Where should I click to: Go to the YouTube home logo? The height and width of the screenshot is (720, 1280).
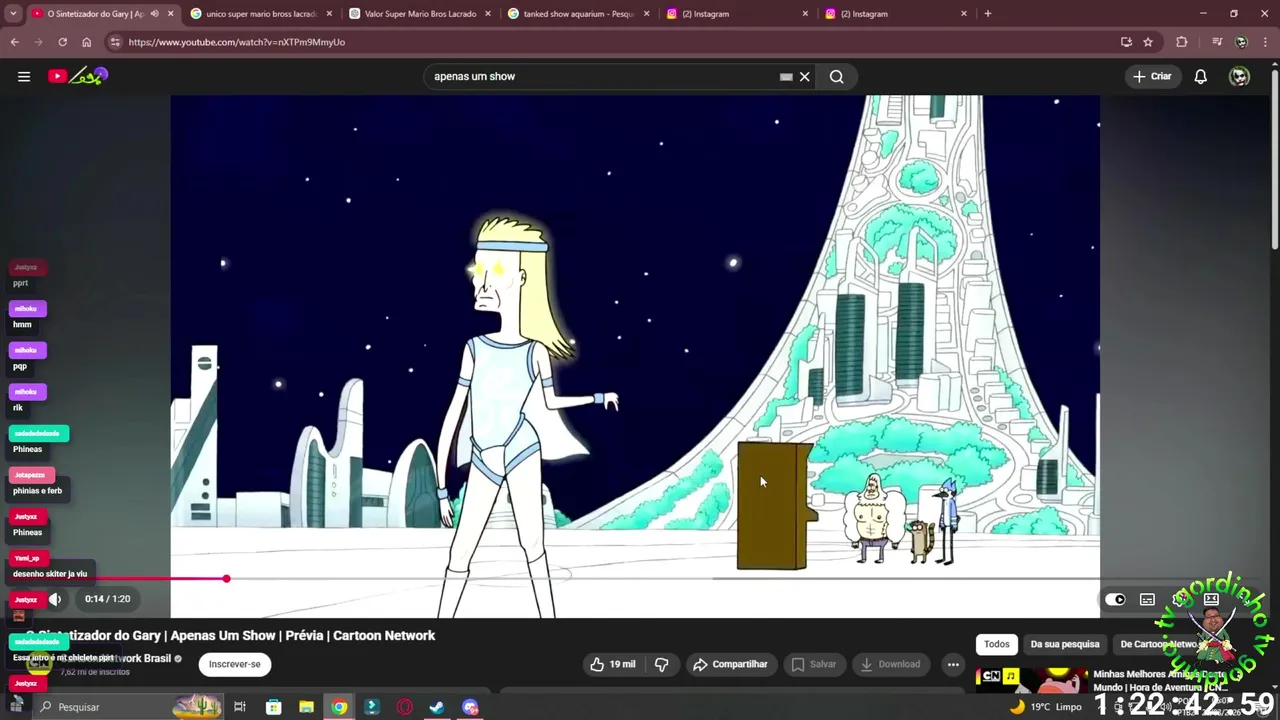78,76
